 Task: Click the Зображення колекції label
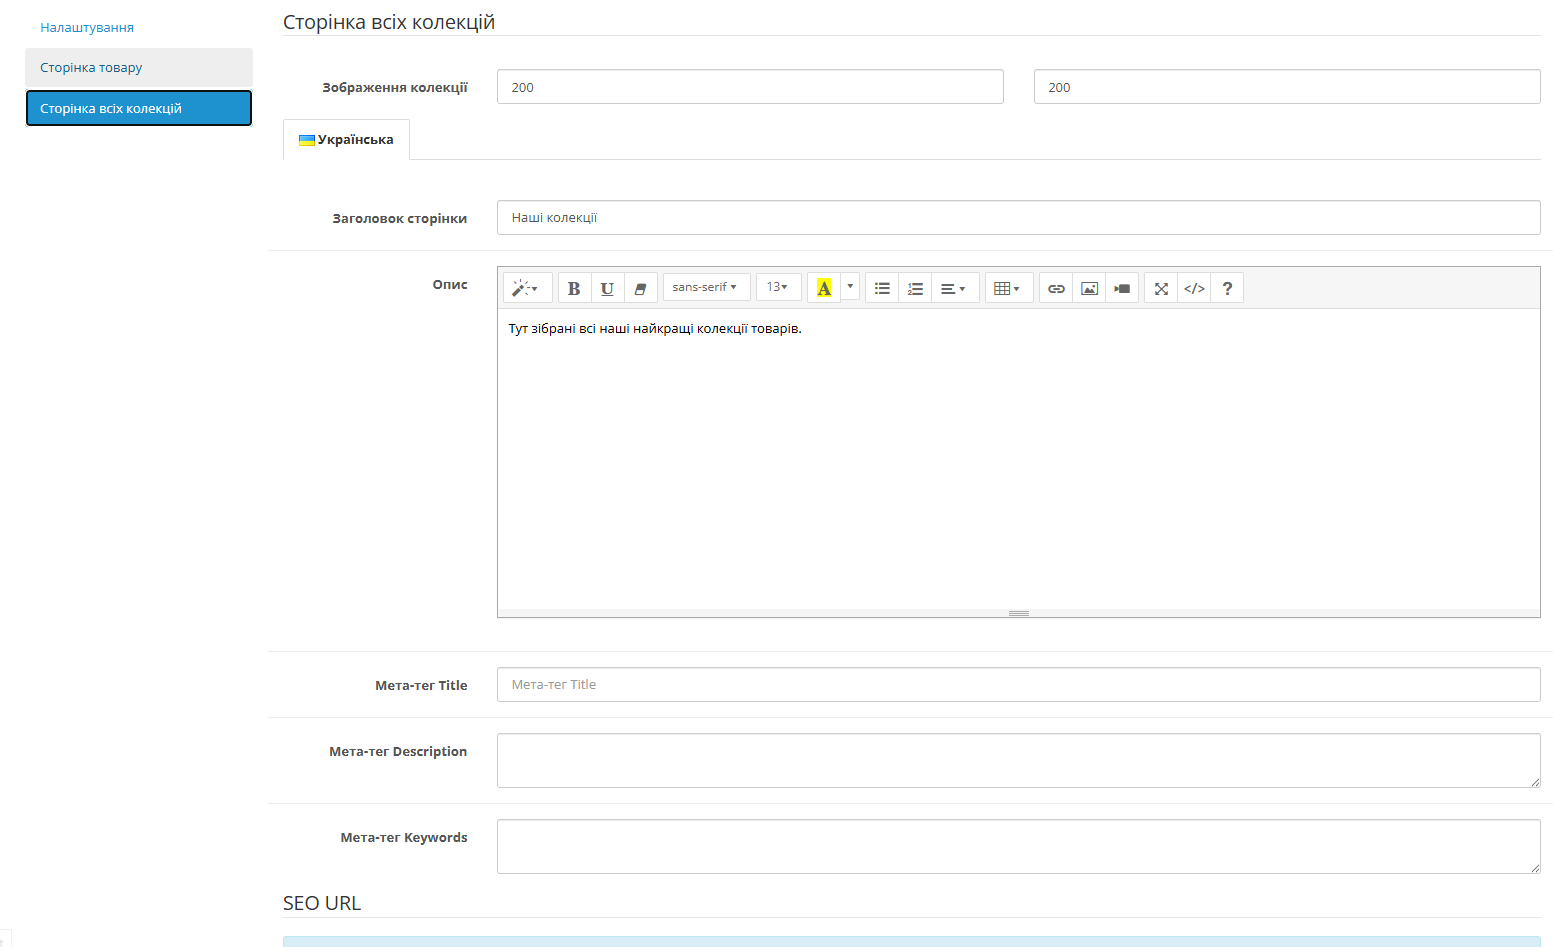point(395,88)
